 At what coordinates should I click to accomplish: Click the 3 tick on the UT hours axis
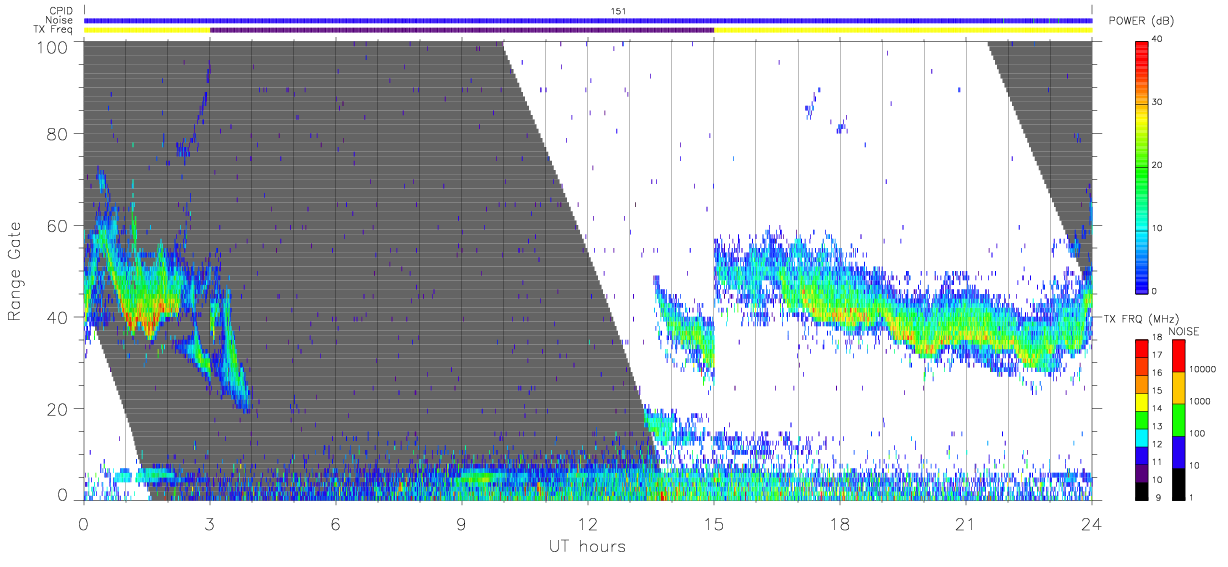click(x=210, y=524)
